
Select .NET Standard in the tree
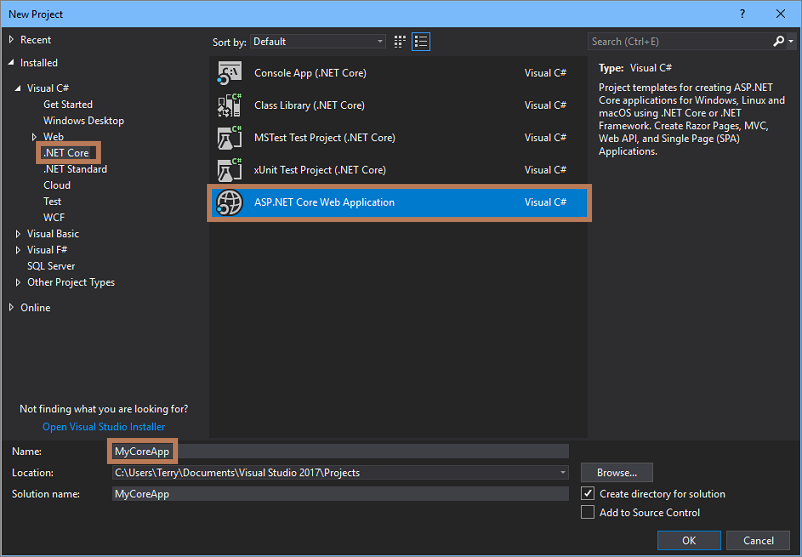pyautogui.click(x=75, y=169)
